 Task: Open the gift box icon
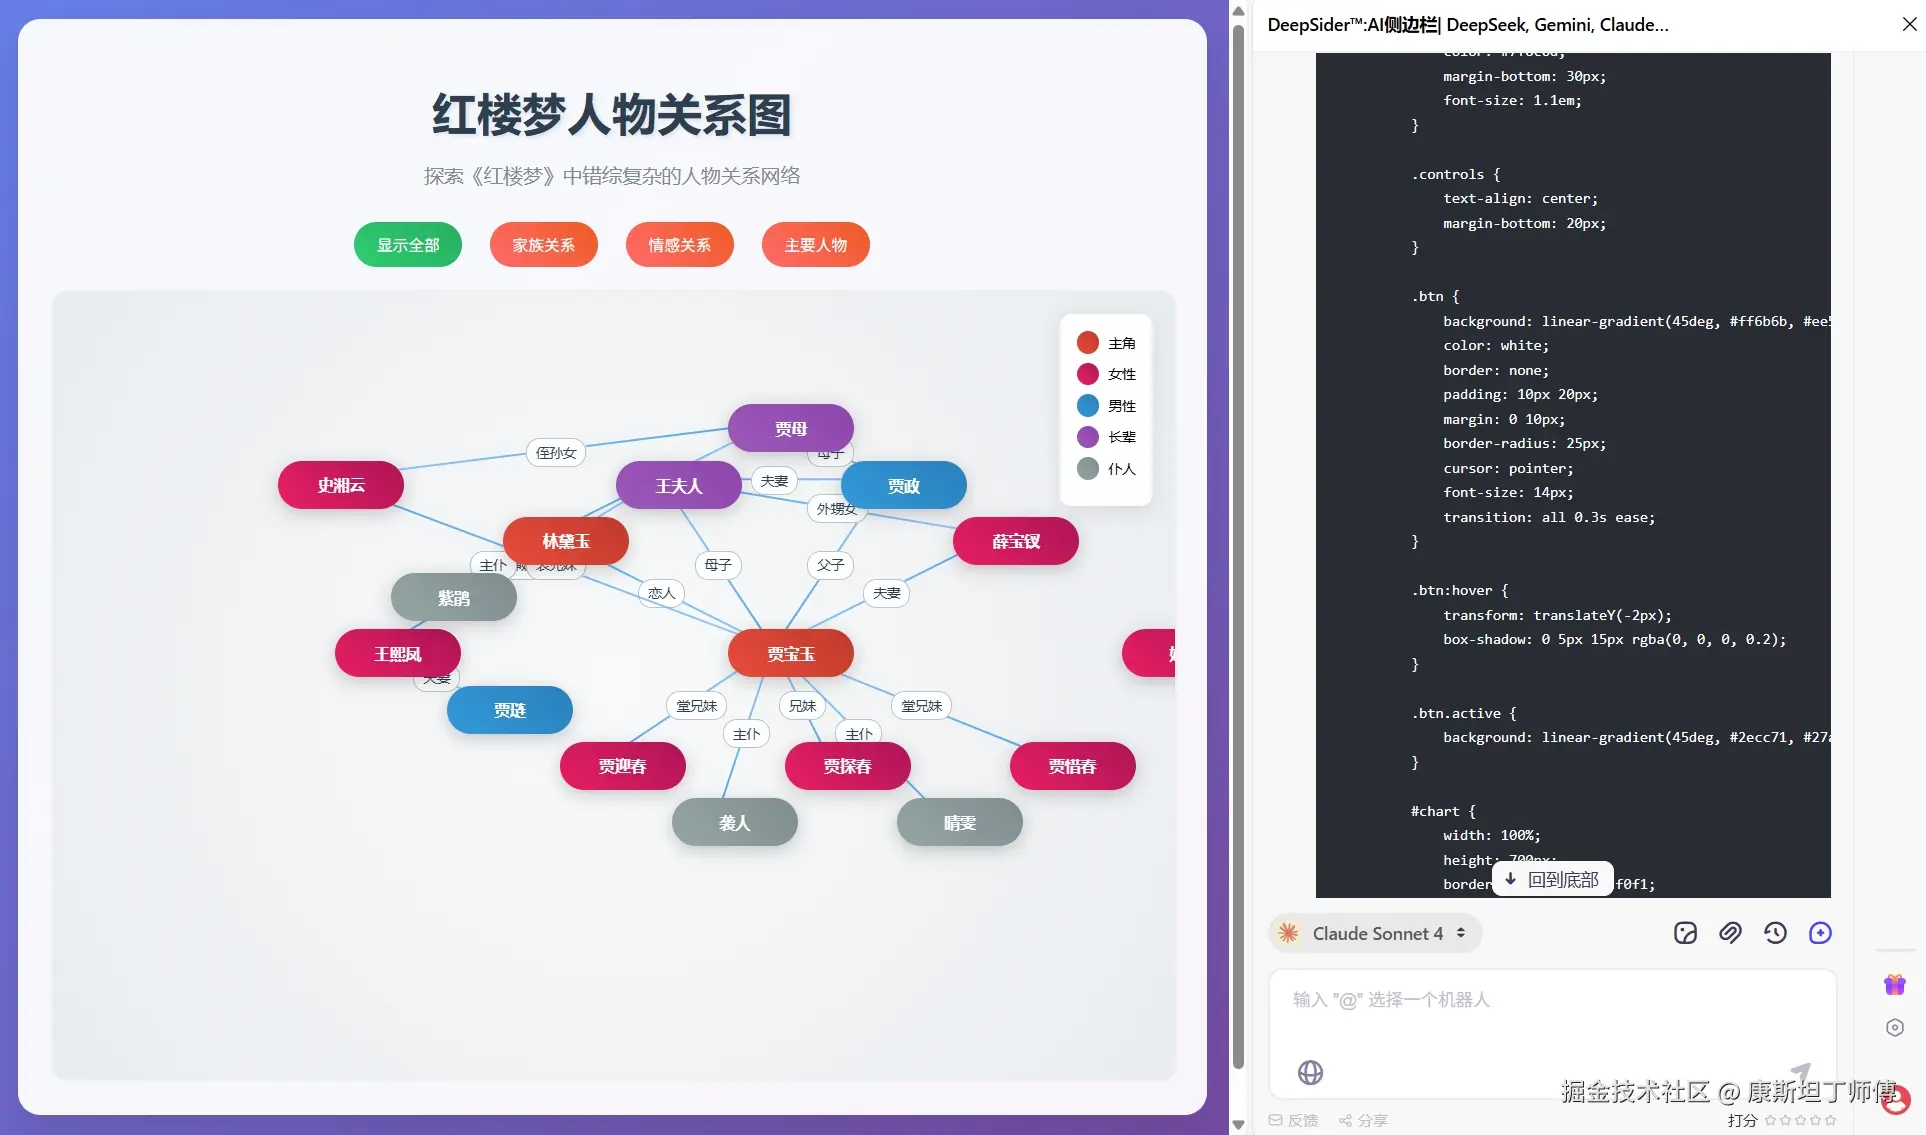click(1894, 984)
